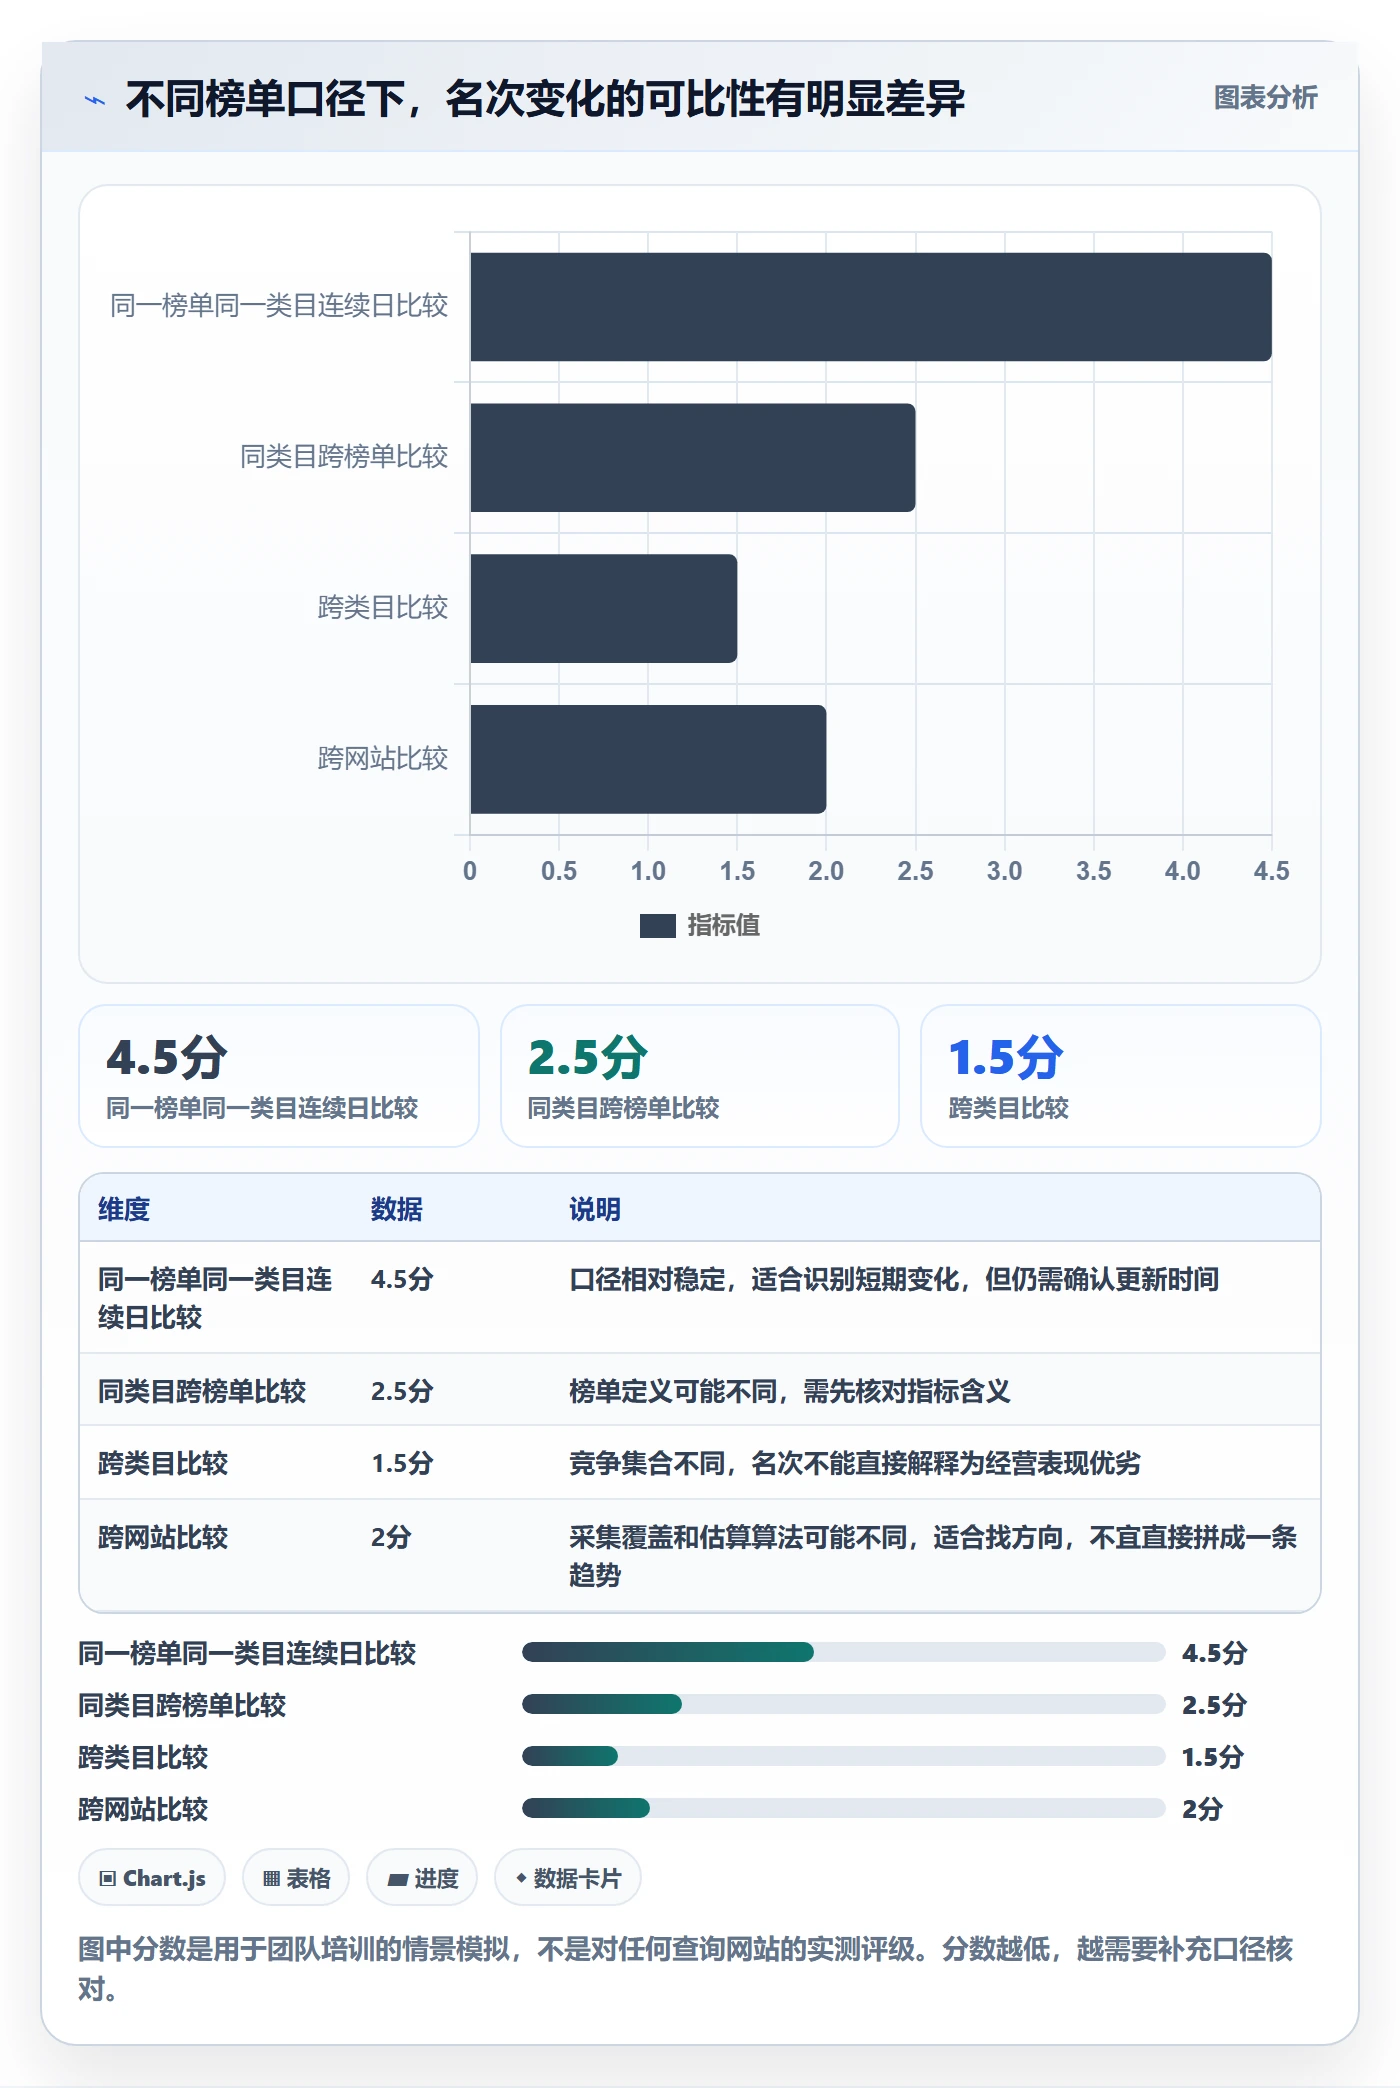
Task: Click table cell 同一榜单同一类目连续日比较
Action: tap(215, 1298)
